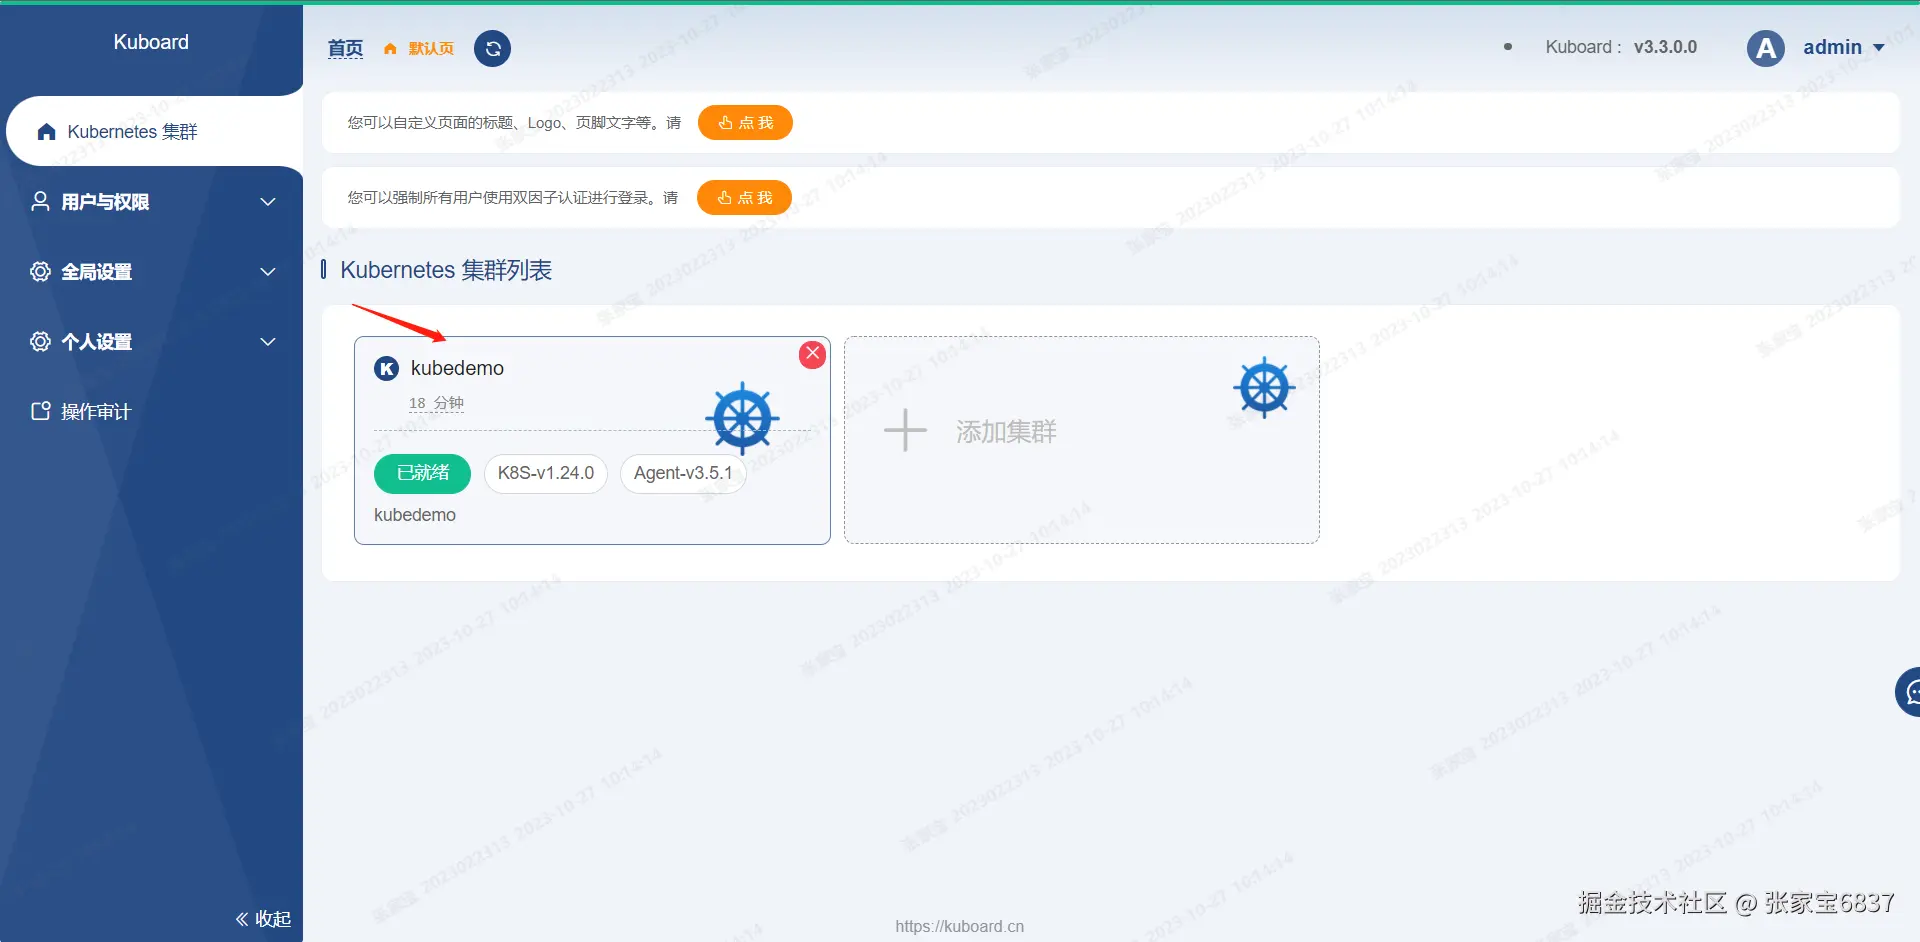Viewport: 1920px width, 942px height.
Task: Click the Kuboard logo title
Action: [x=151, y=42]
